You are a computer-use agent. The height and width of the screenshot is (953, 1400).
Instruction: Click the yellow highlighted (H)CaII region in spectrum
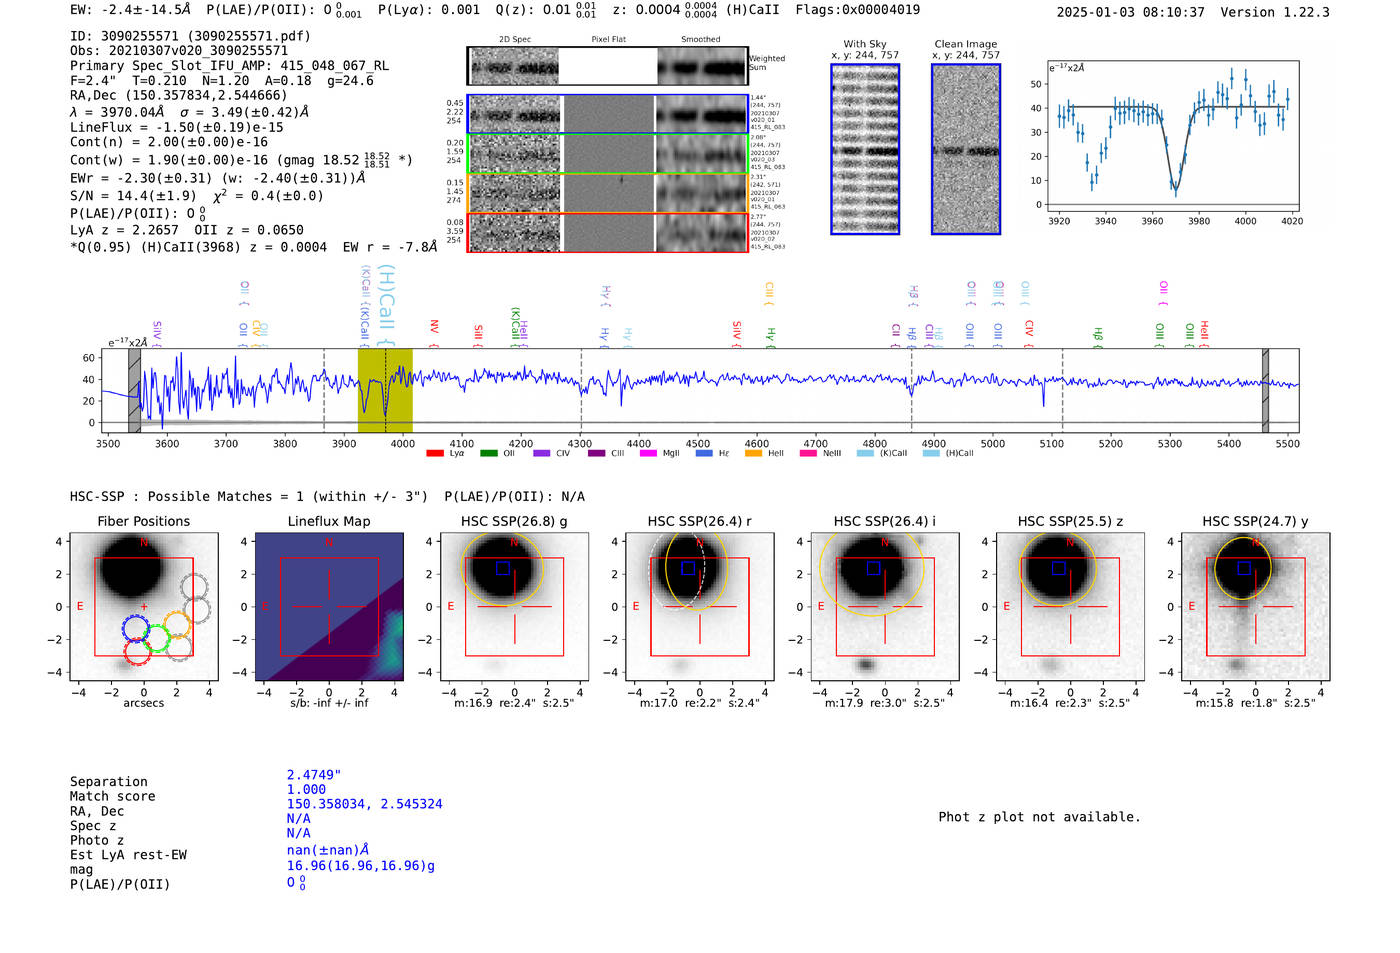click(385, 390)
